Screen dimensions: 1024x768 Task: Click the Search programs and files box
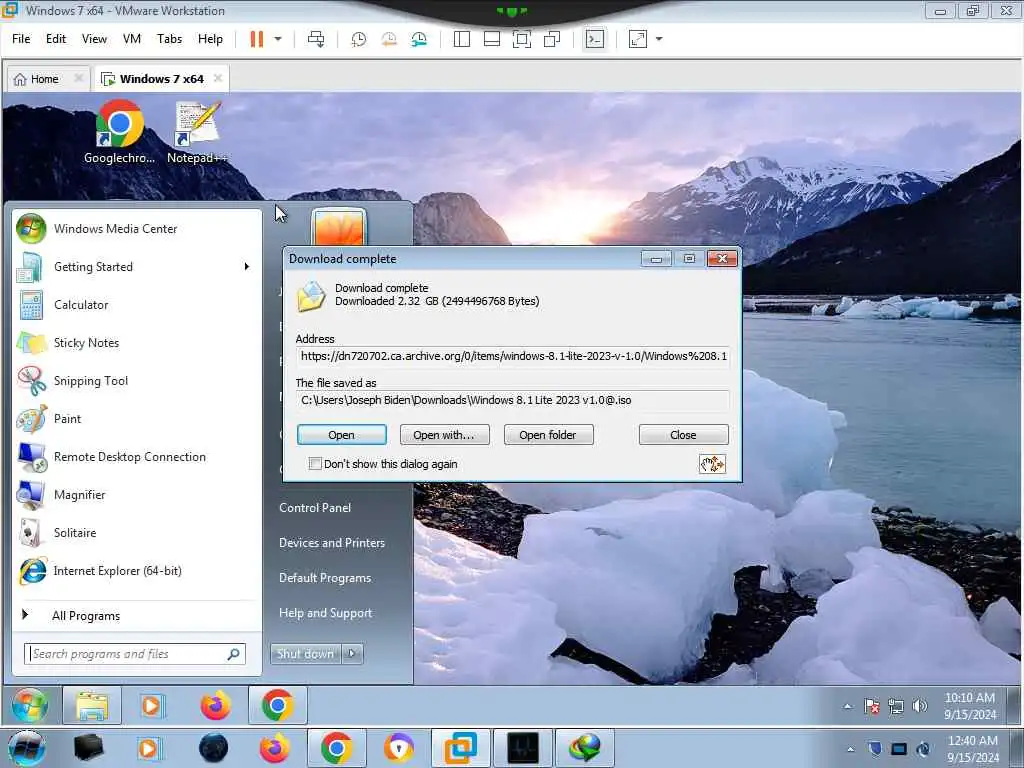pyautogui.click(x=135, y=654)
